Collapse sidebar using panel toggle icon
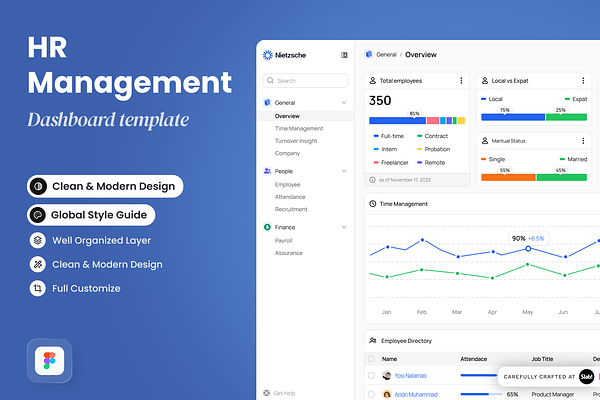600x400 pixels. [344, 55]
